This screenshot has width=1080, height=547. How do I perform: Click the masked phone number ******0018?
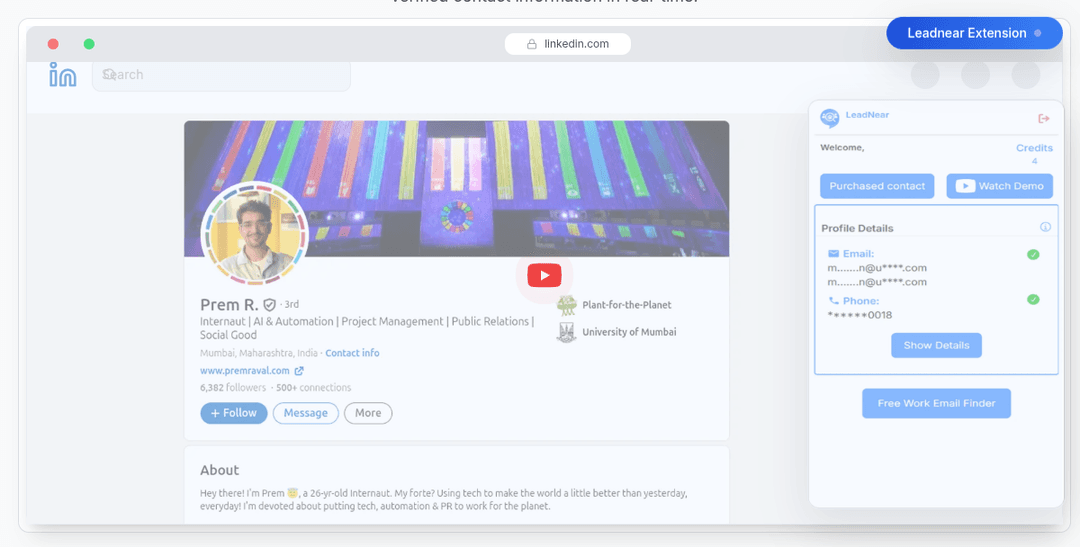click(860, 315)
